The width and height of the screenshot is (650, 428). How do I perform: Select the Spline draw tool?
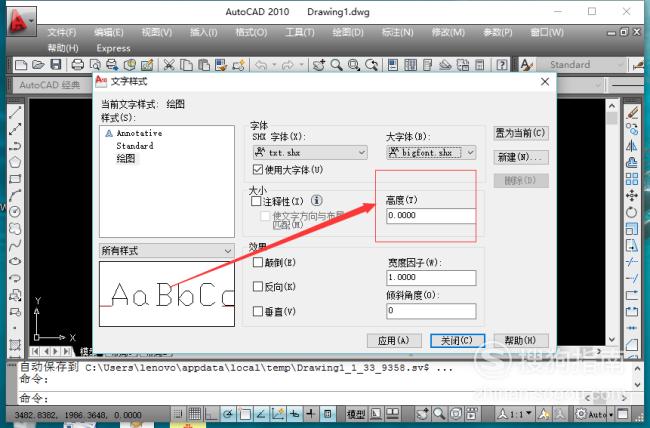[x=15, y=245]
